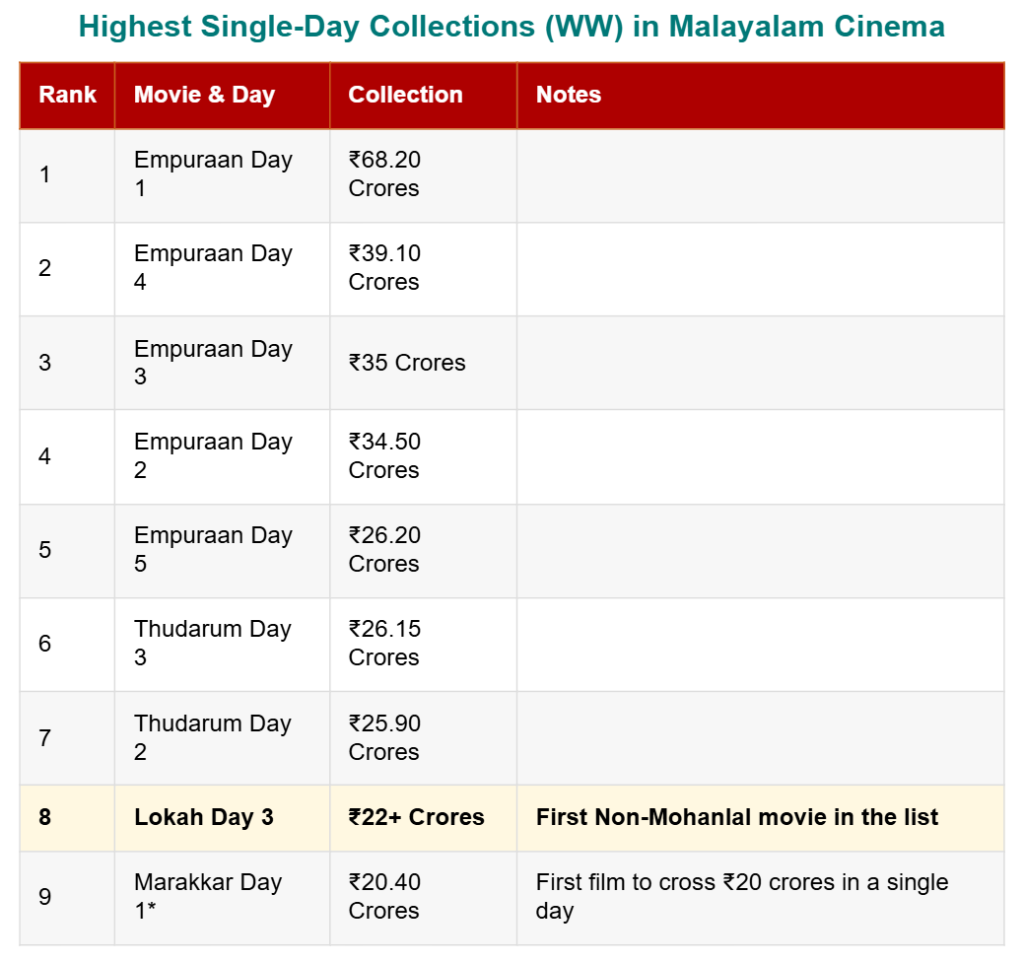Image resolution: width=1024 pixels, height=963 pixels.
Task: Click the First Non-Mohanlal movie note
Action: [737, 817]
